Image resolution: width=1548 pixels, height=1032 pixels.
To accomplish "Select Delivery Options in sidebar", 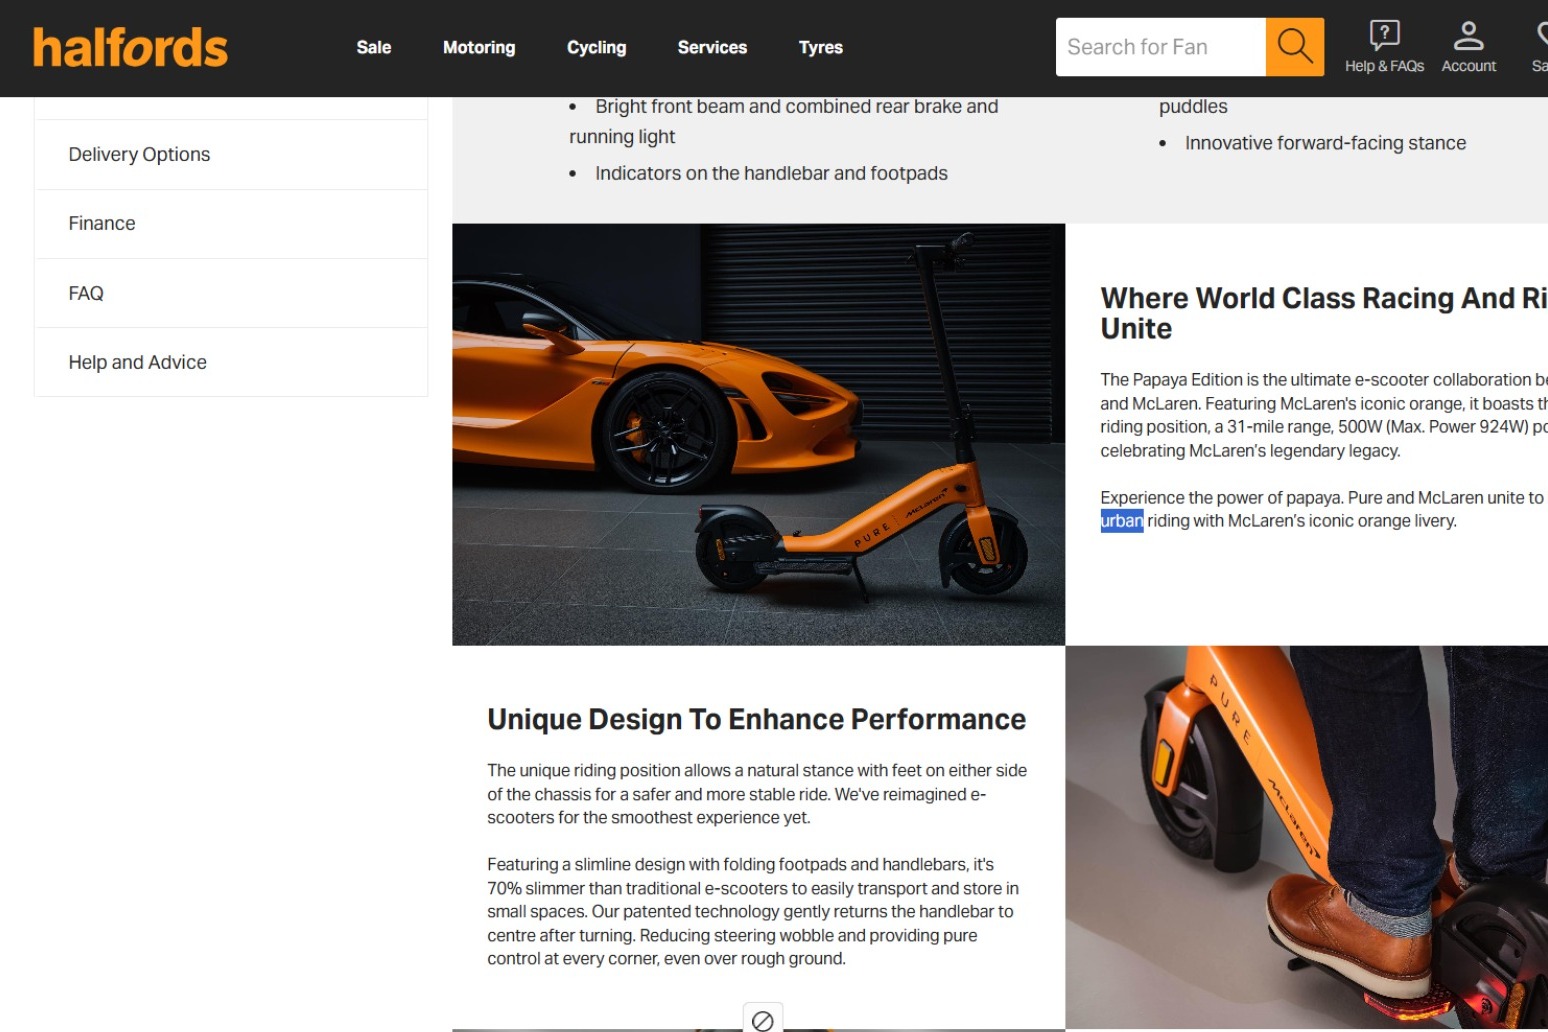I will (x=231, y=154).
